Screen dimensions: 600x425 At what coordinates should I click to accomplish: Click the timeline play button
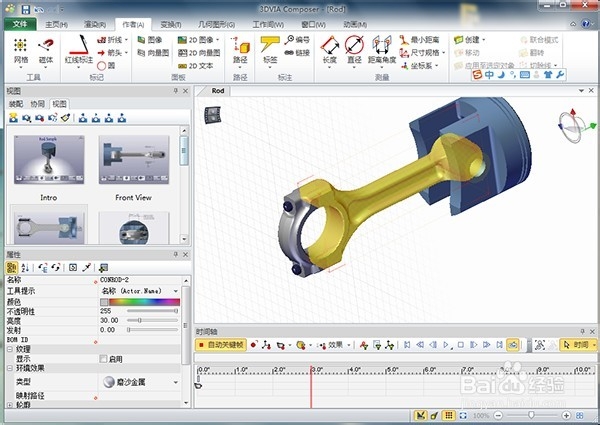coord(446,345)
